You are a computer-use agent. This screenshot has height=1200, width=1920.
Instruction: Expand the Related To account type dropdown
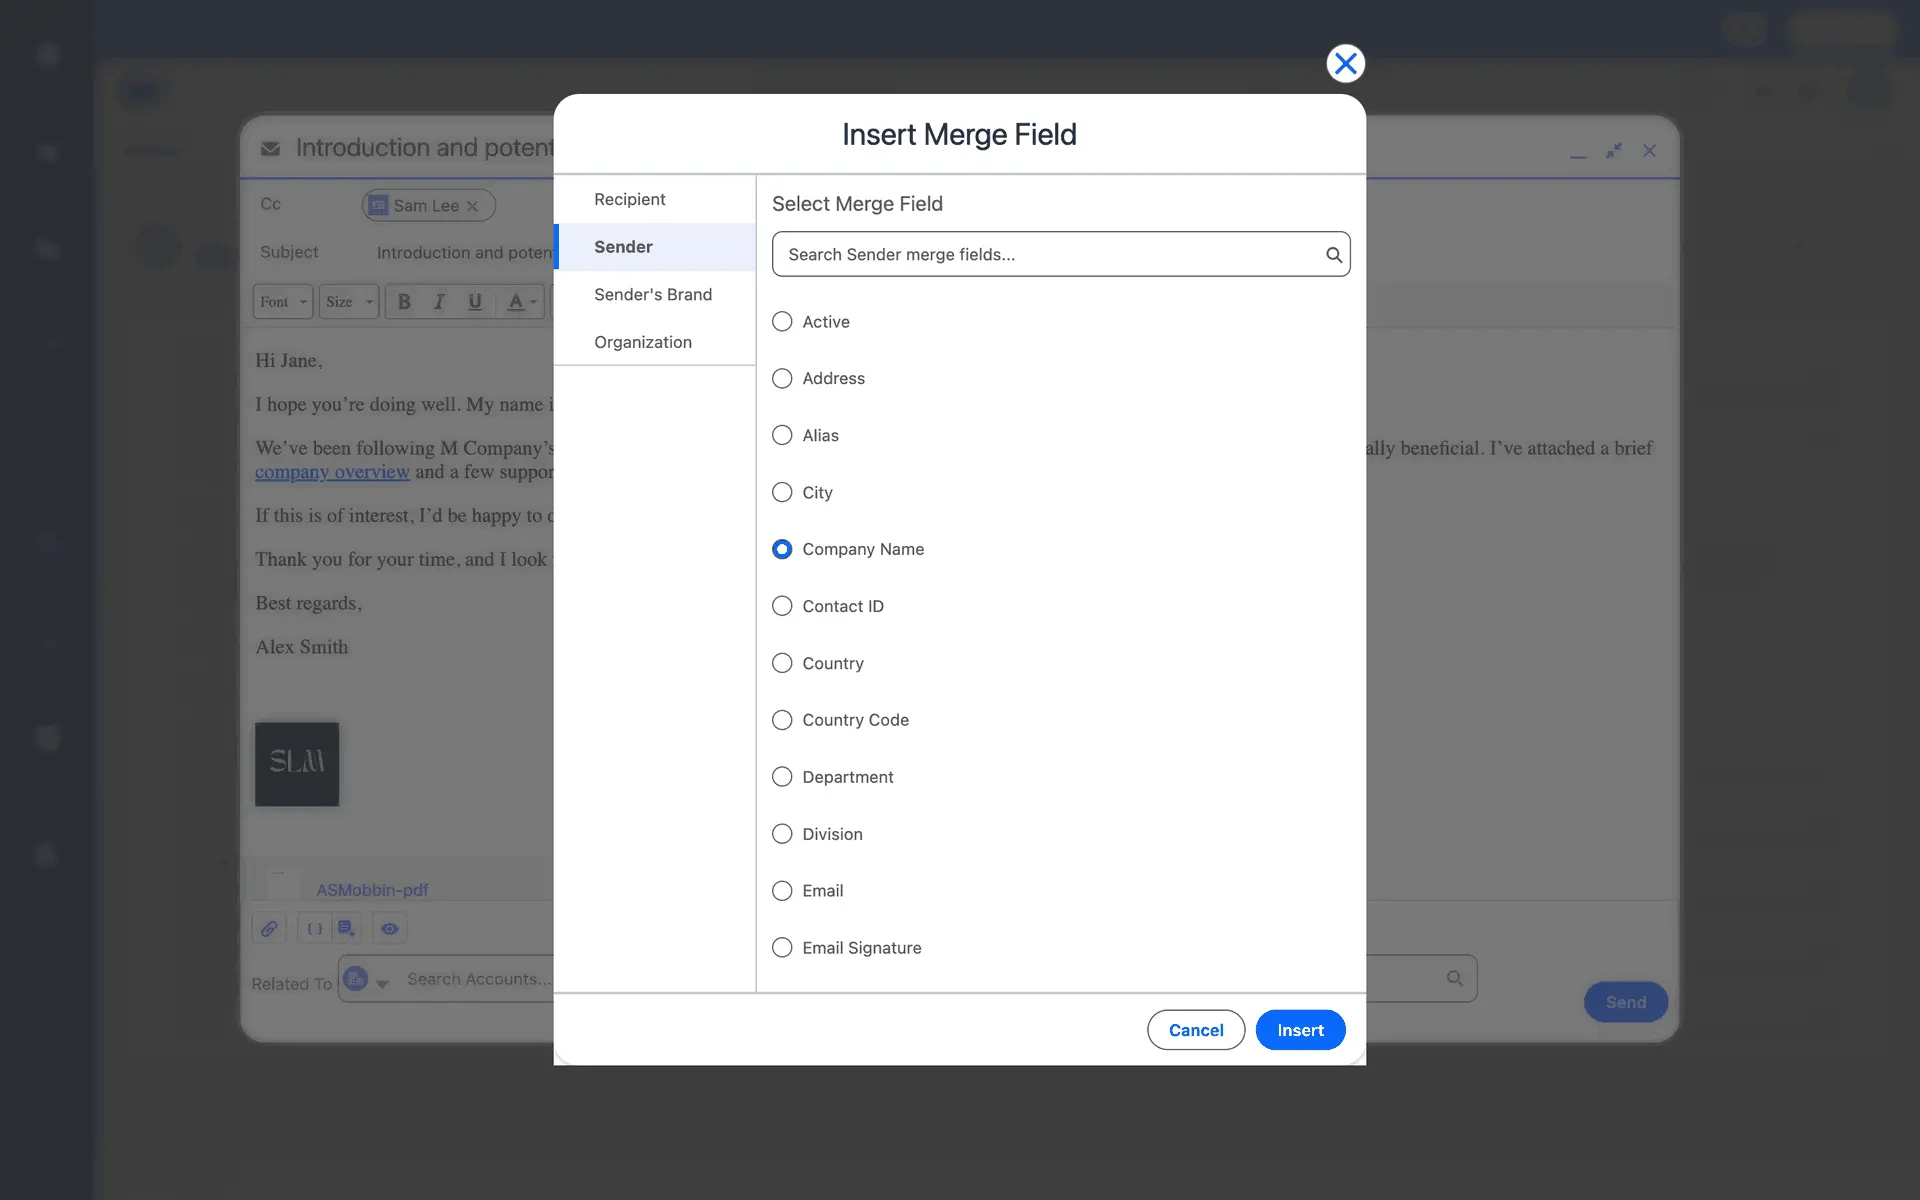point(381,984)
